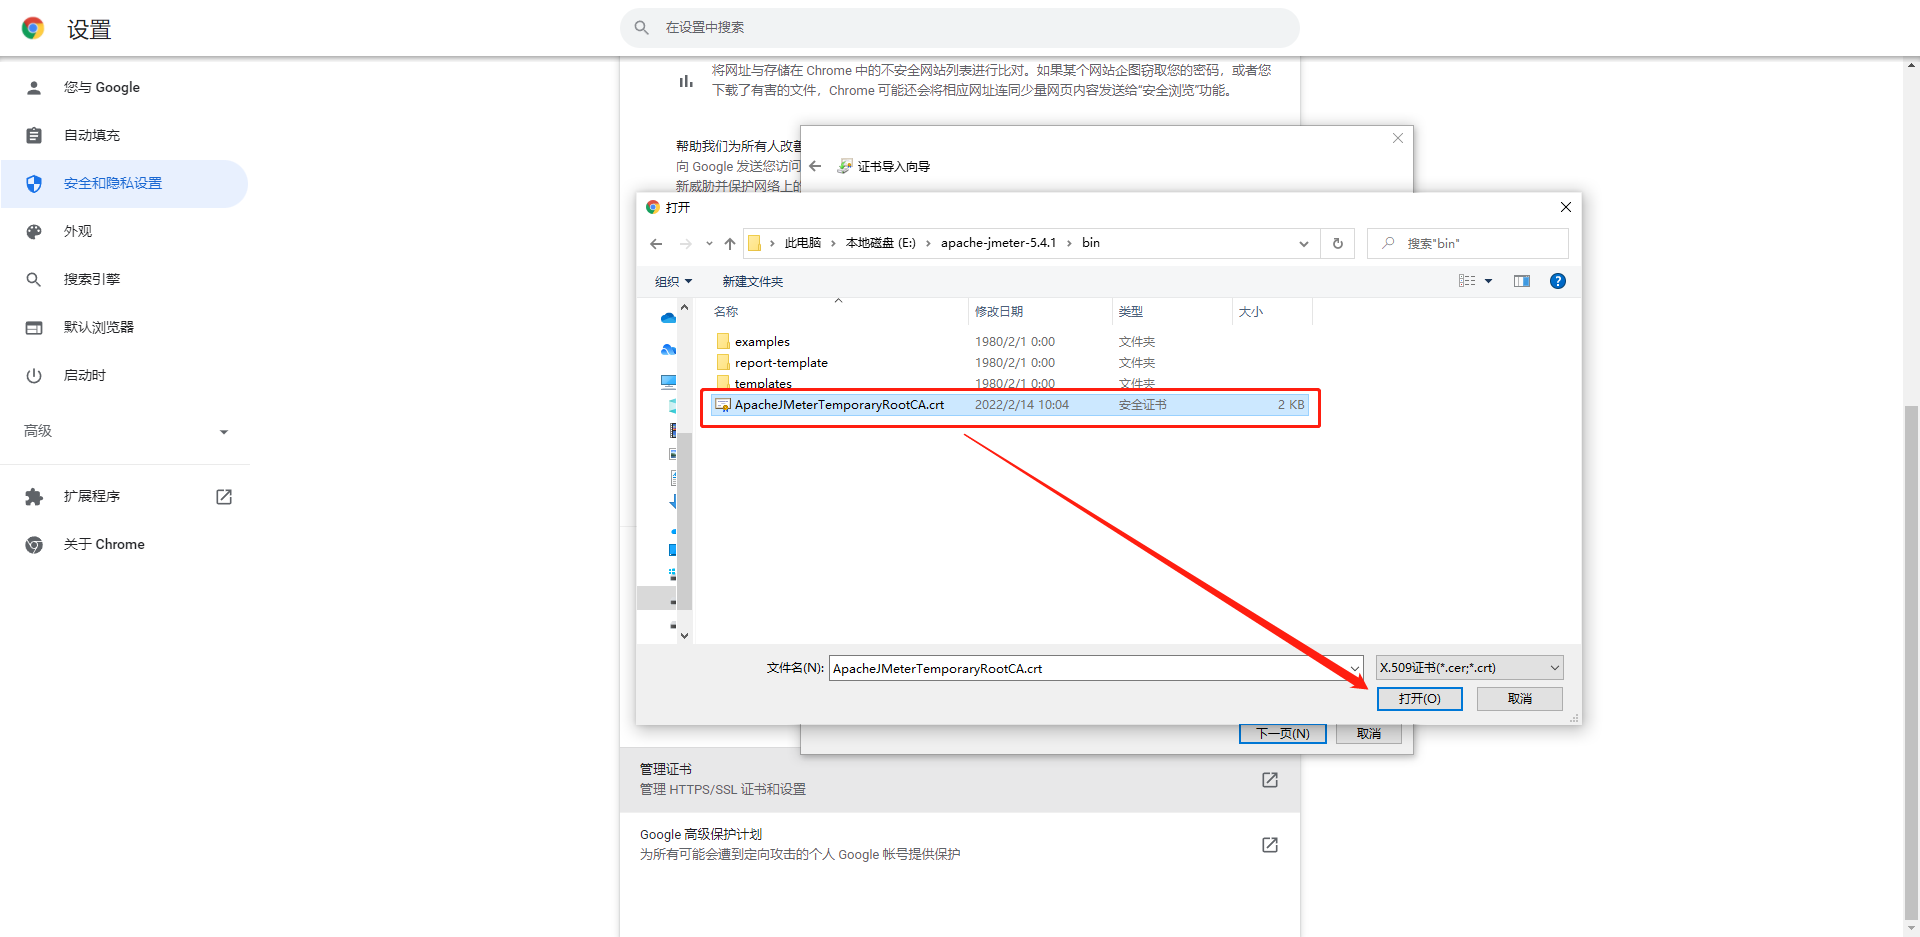Click 本地磁盘 (E:) in the breadcrumb
The height and width of the screenshot is (937, 1920).
[881, 243]
